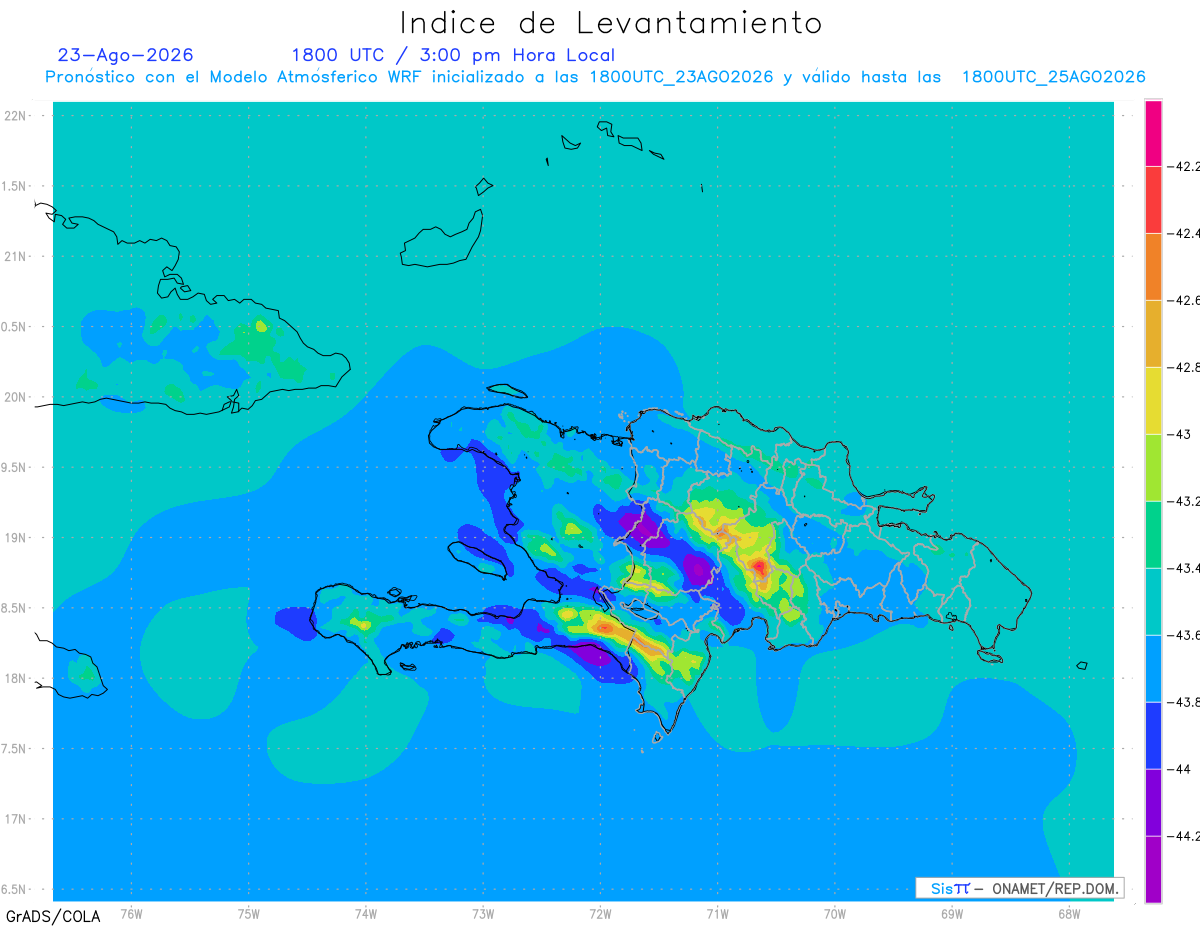Click the "22N" latitude label
The width and height of the screenshot is (1200, 927).
coord(16,116)
